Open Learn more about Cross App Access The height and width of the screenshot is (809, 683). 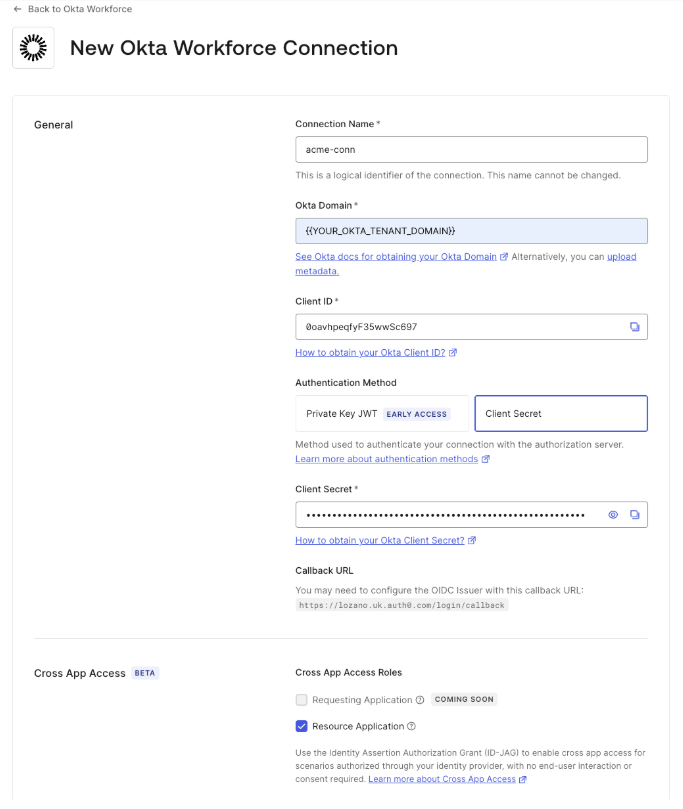coord(442,779)
